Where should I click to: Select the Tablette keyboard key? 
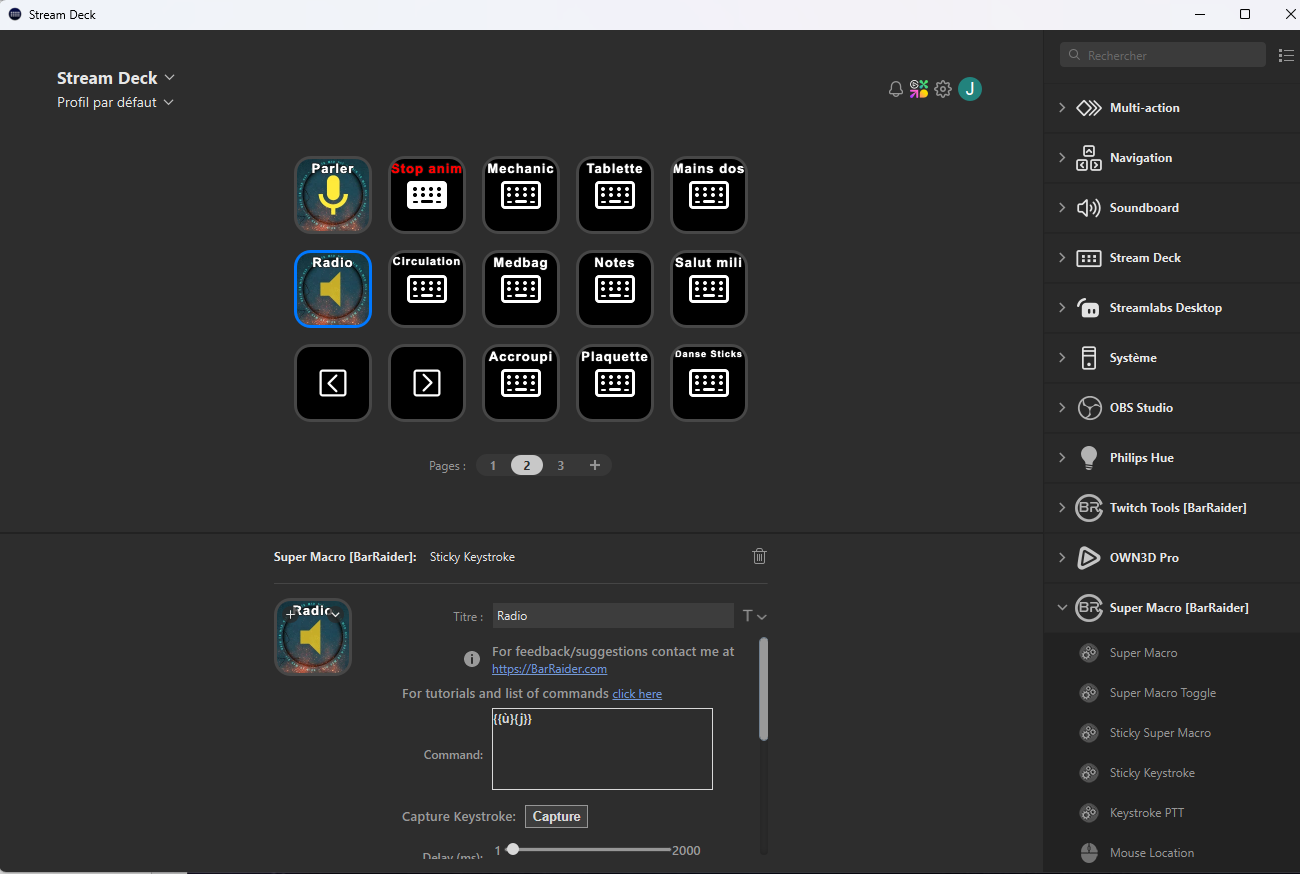[x=615, y=195]
